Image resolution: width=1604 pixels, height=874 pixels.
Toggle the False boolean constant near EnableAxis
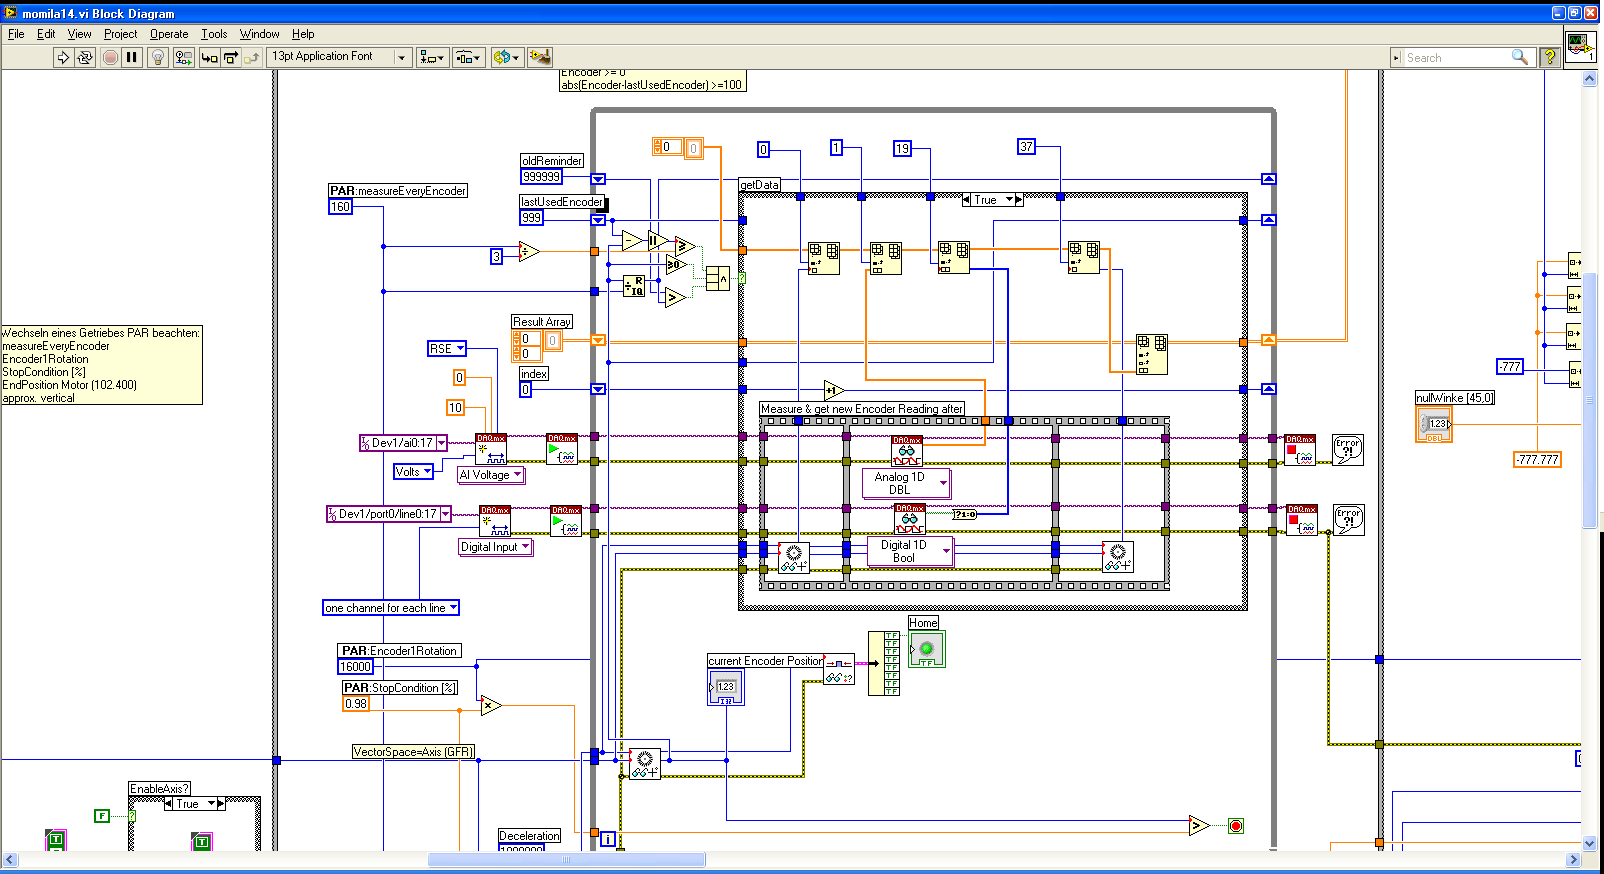(x=101, y=816)
